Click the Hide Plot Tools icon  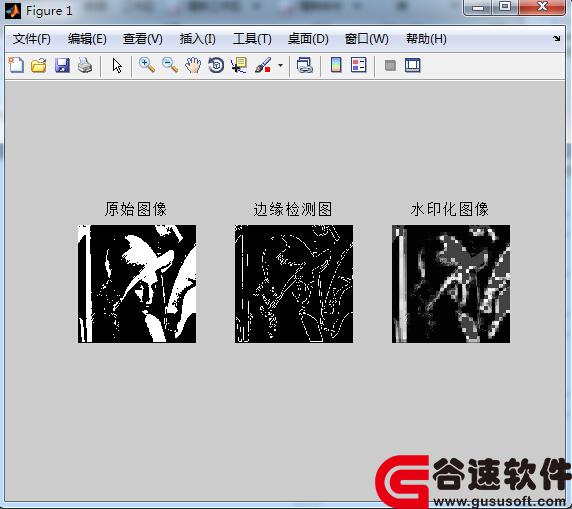[390, 66]
